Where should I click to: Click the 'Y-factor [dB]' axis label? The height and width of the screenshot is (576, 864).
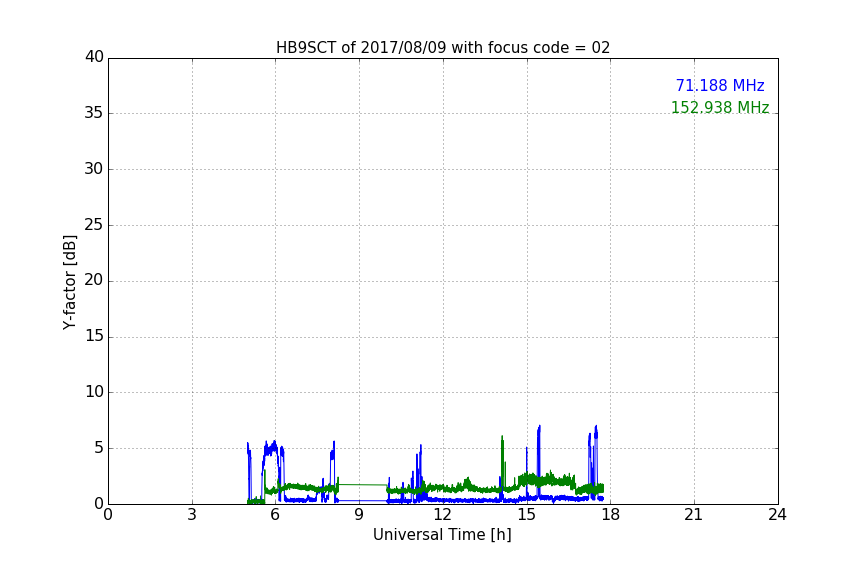coord(69,282)
